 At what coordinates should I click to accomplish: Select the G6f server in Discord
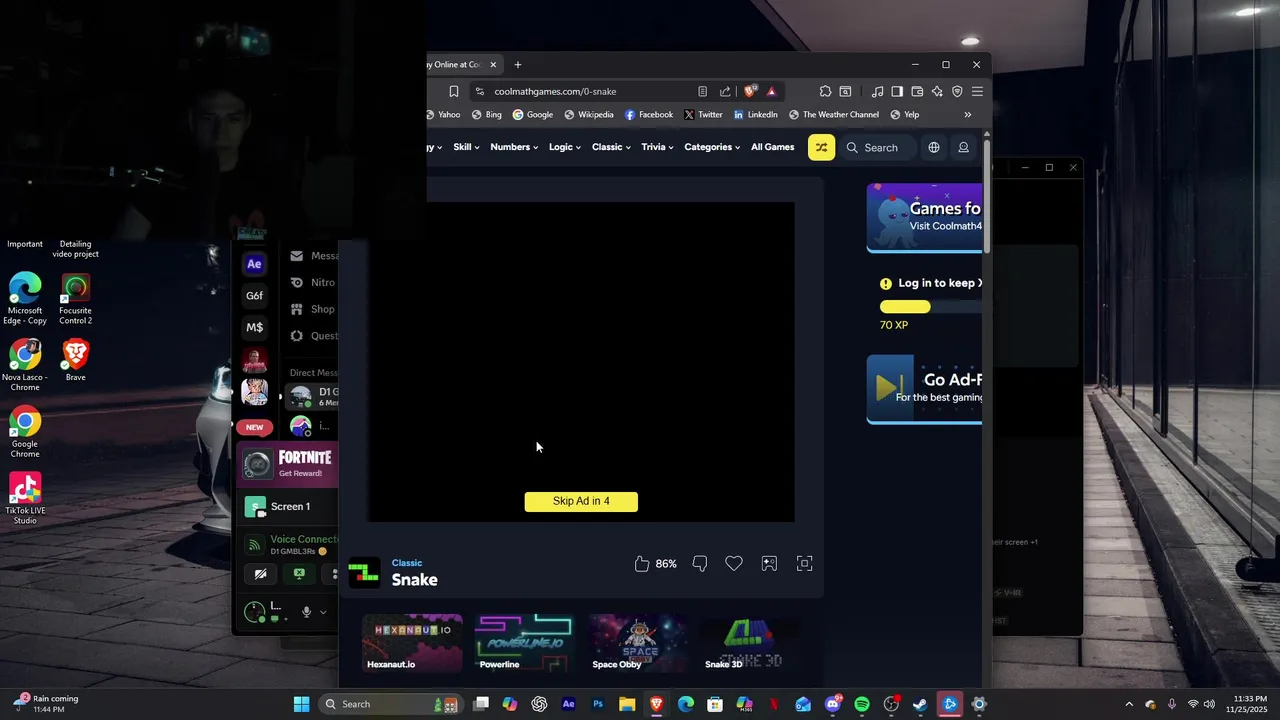point(254,296)
